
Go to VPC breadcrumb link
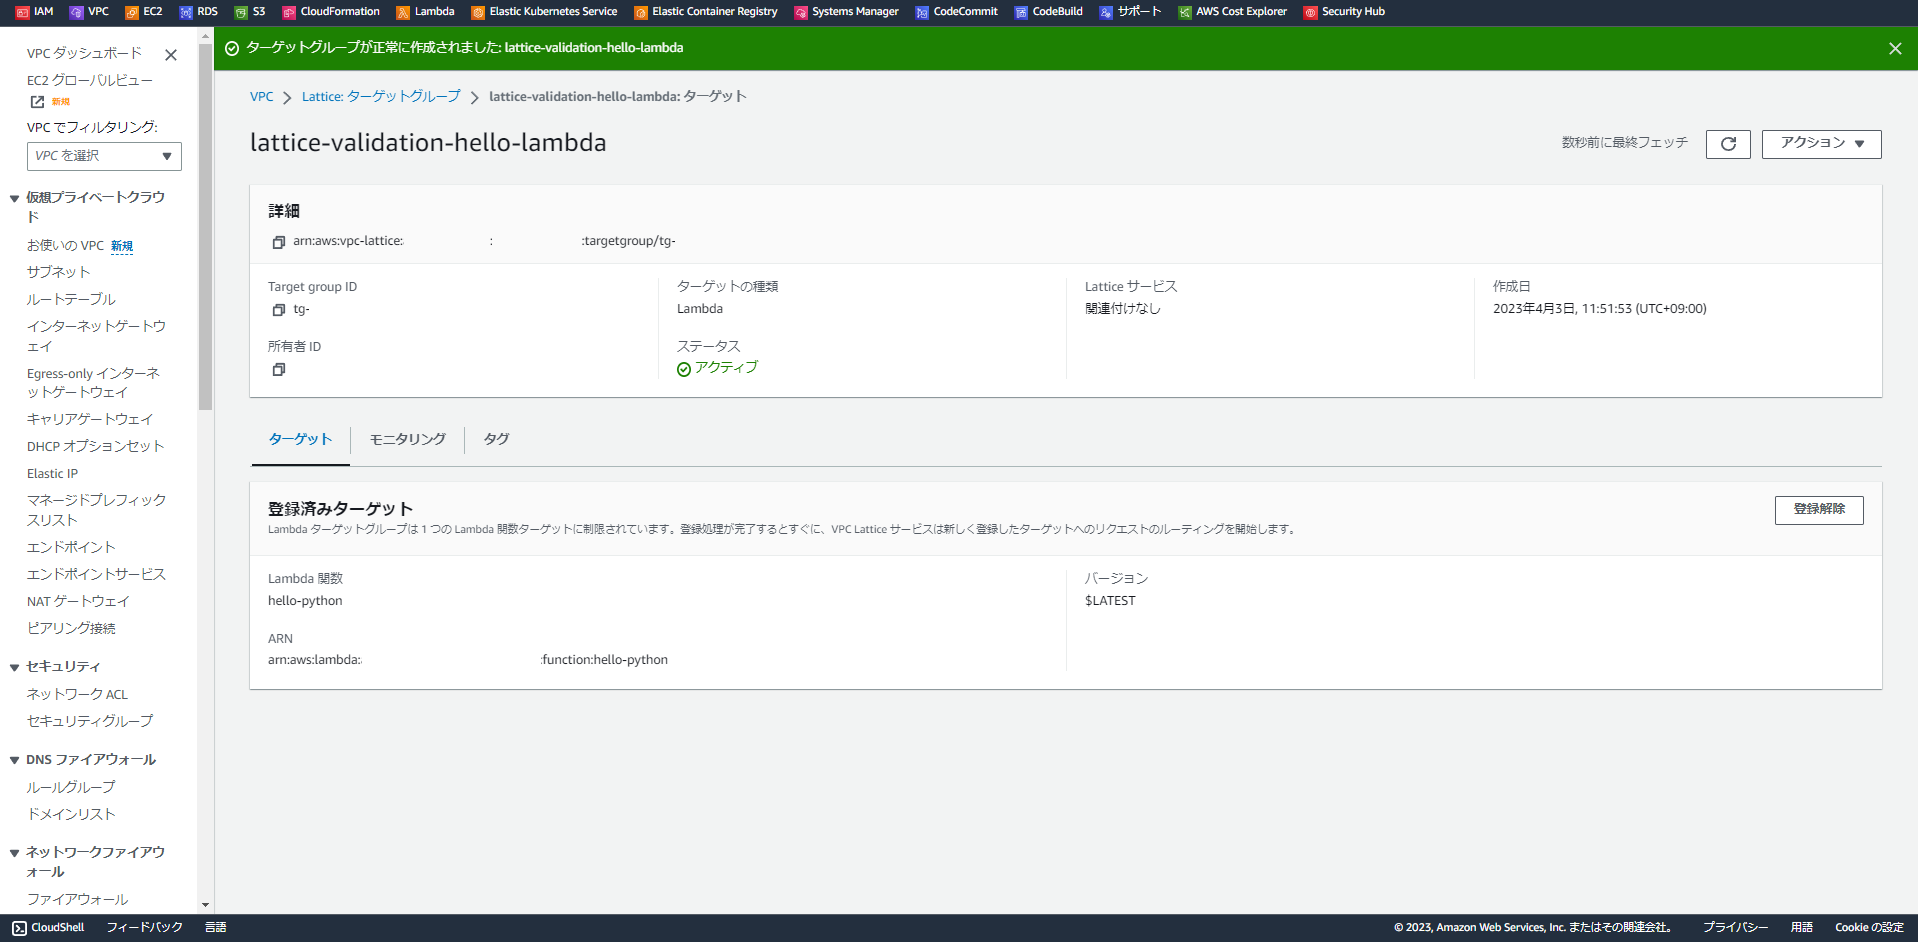click(261, 97)
